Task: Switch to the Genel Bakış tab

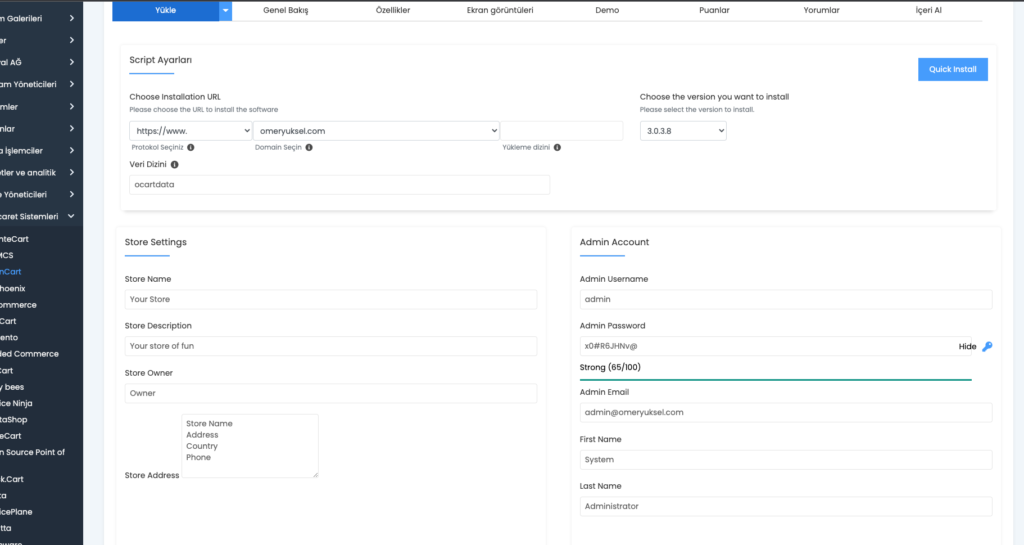Action: tap(285, 10)
